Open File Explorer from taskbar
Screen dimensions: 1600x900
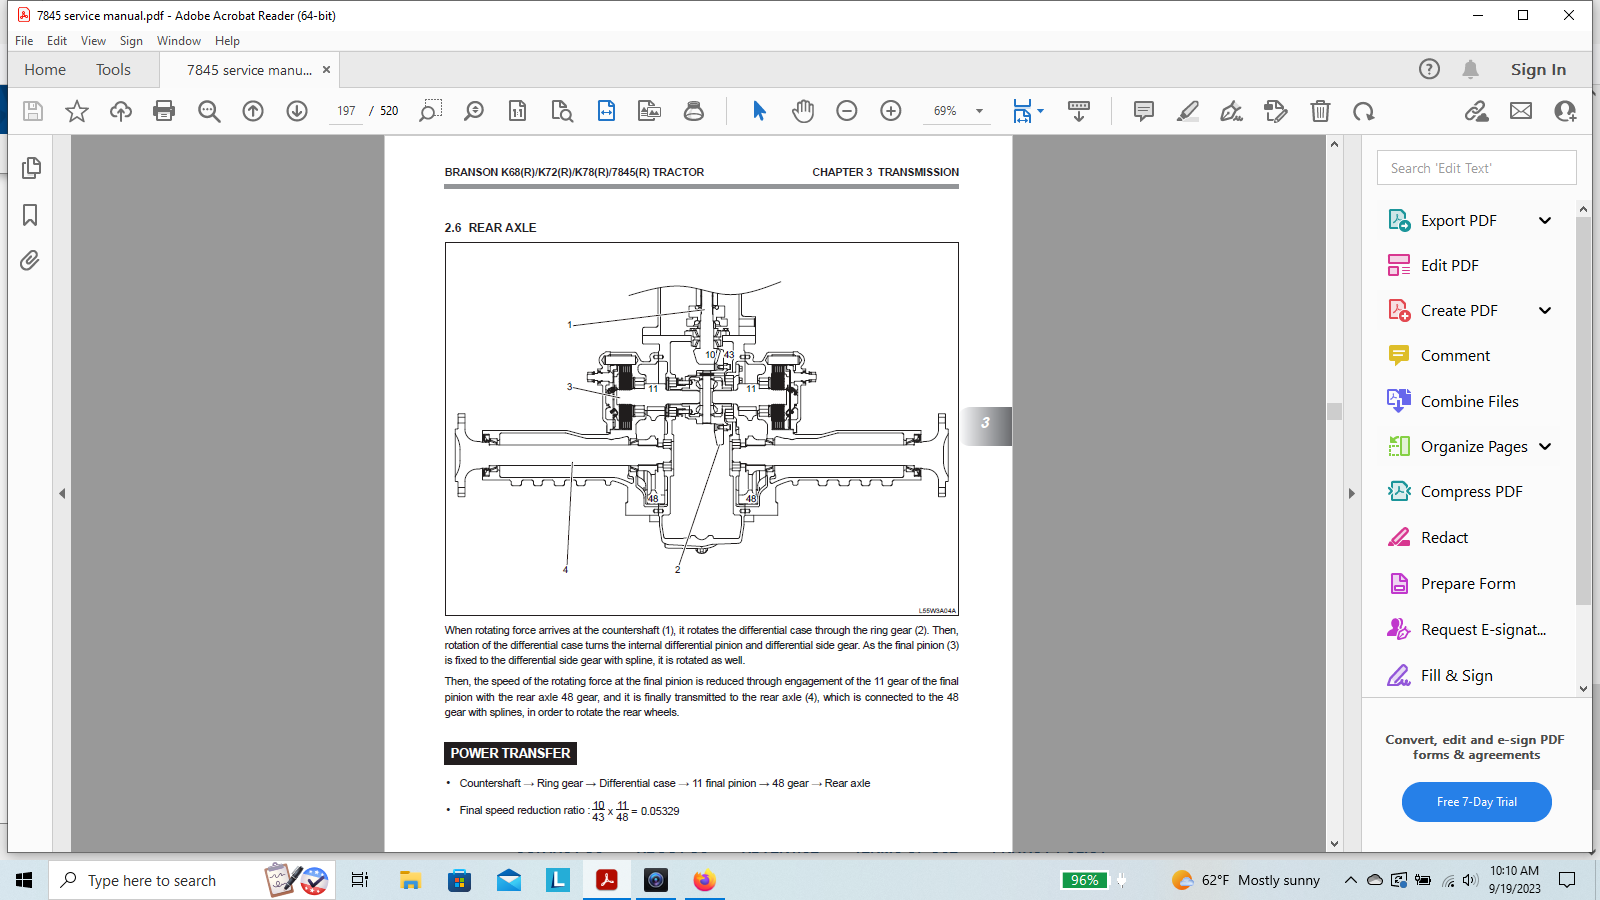[x=410, y=880]
